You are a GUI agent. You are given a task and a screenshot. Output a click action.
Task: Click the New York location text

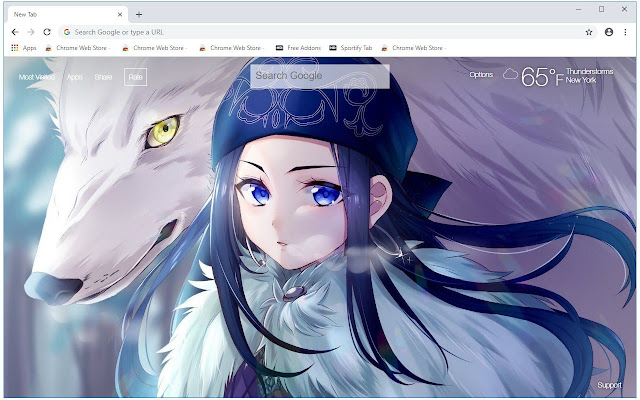click(580, 80)
